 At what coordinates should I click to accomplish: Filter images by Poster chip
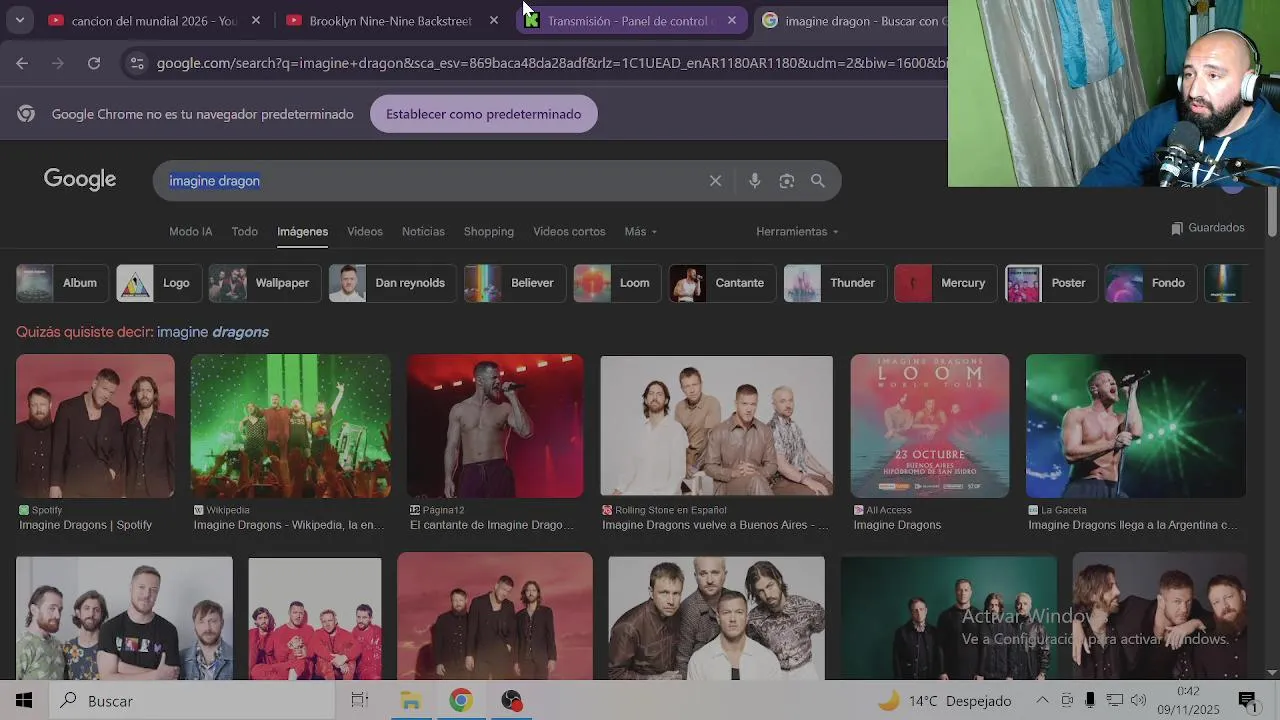[x=1051, y=283]
